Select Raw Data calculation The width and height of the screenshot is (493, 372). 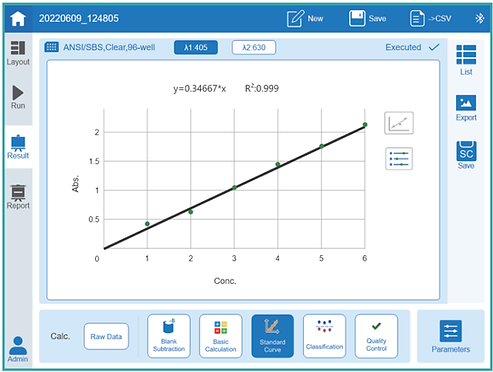[106, 336]
